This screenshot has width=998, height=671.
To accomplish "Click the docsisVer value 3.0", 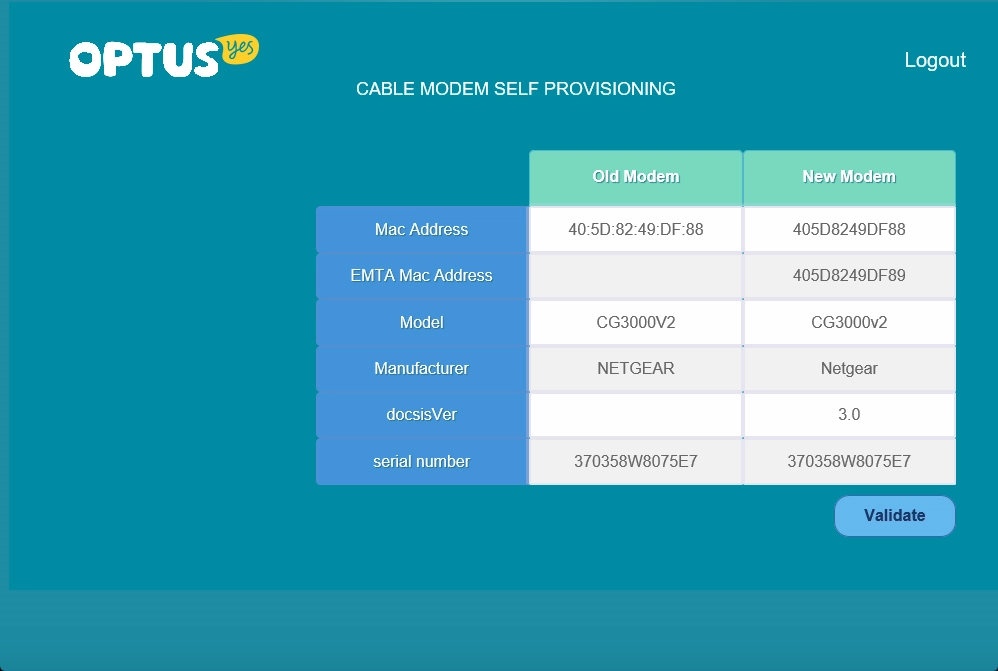I will pyautogui.click(x=849, y=414).
